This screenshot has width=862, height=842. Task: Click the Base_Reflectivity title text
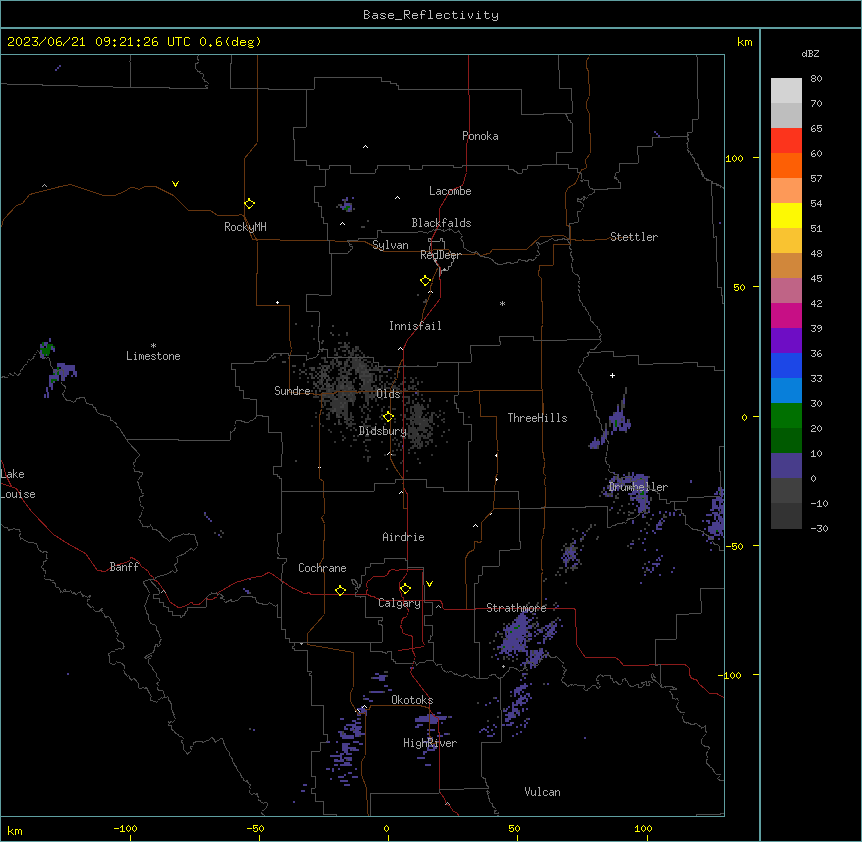(431, 15)
